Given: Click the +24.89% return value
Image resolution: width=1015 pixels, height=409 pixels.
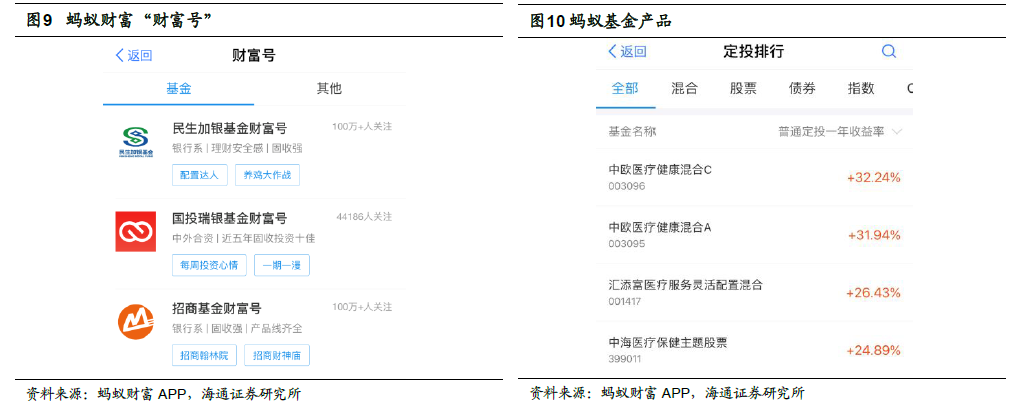Looking at the screenshot, I should (x=873, y=351).
